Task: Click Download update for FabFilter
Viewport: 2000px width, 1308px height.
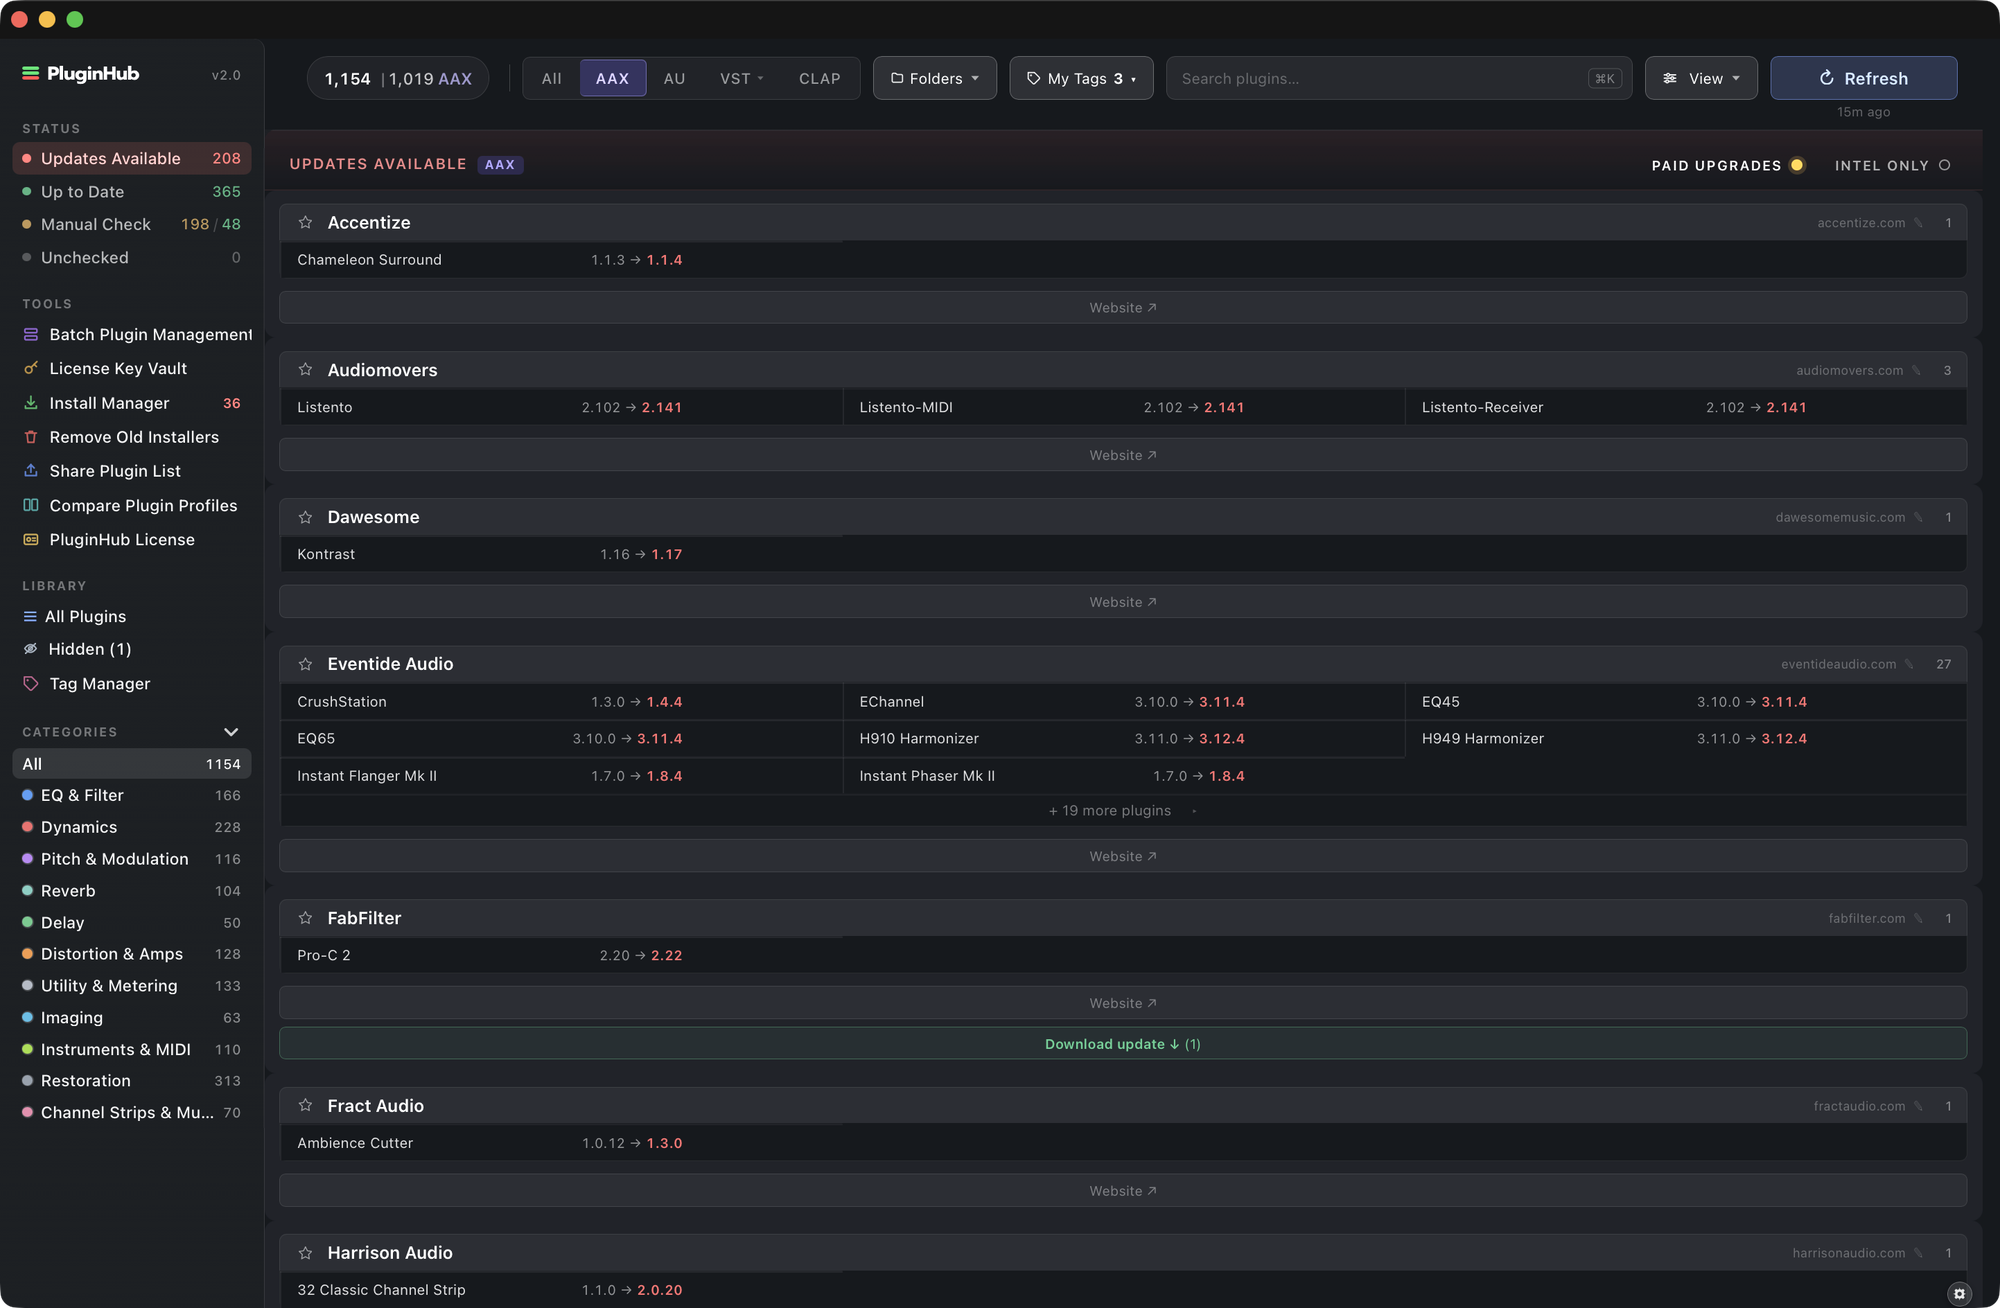Action: [1122, 1043]
